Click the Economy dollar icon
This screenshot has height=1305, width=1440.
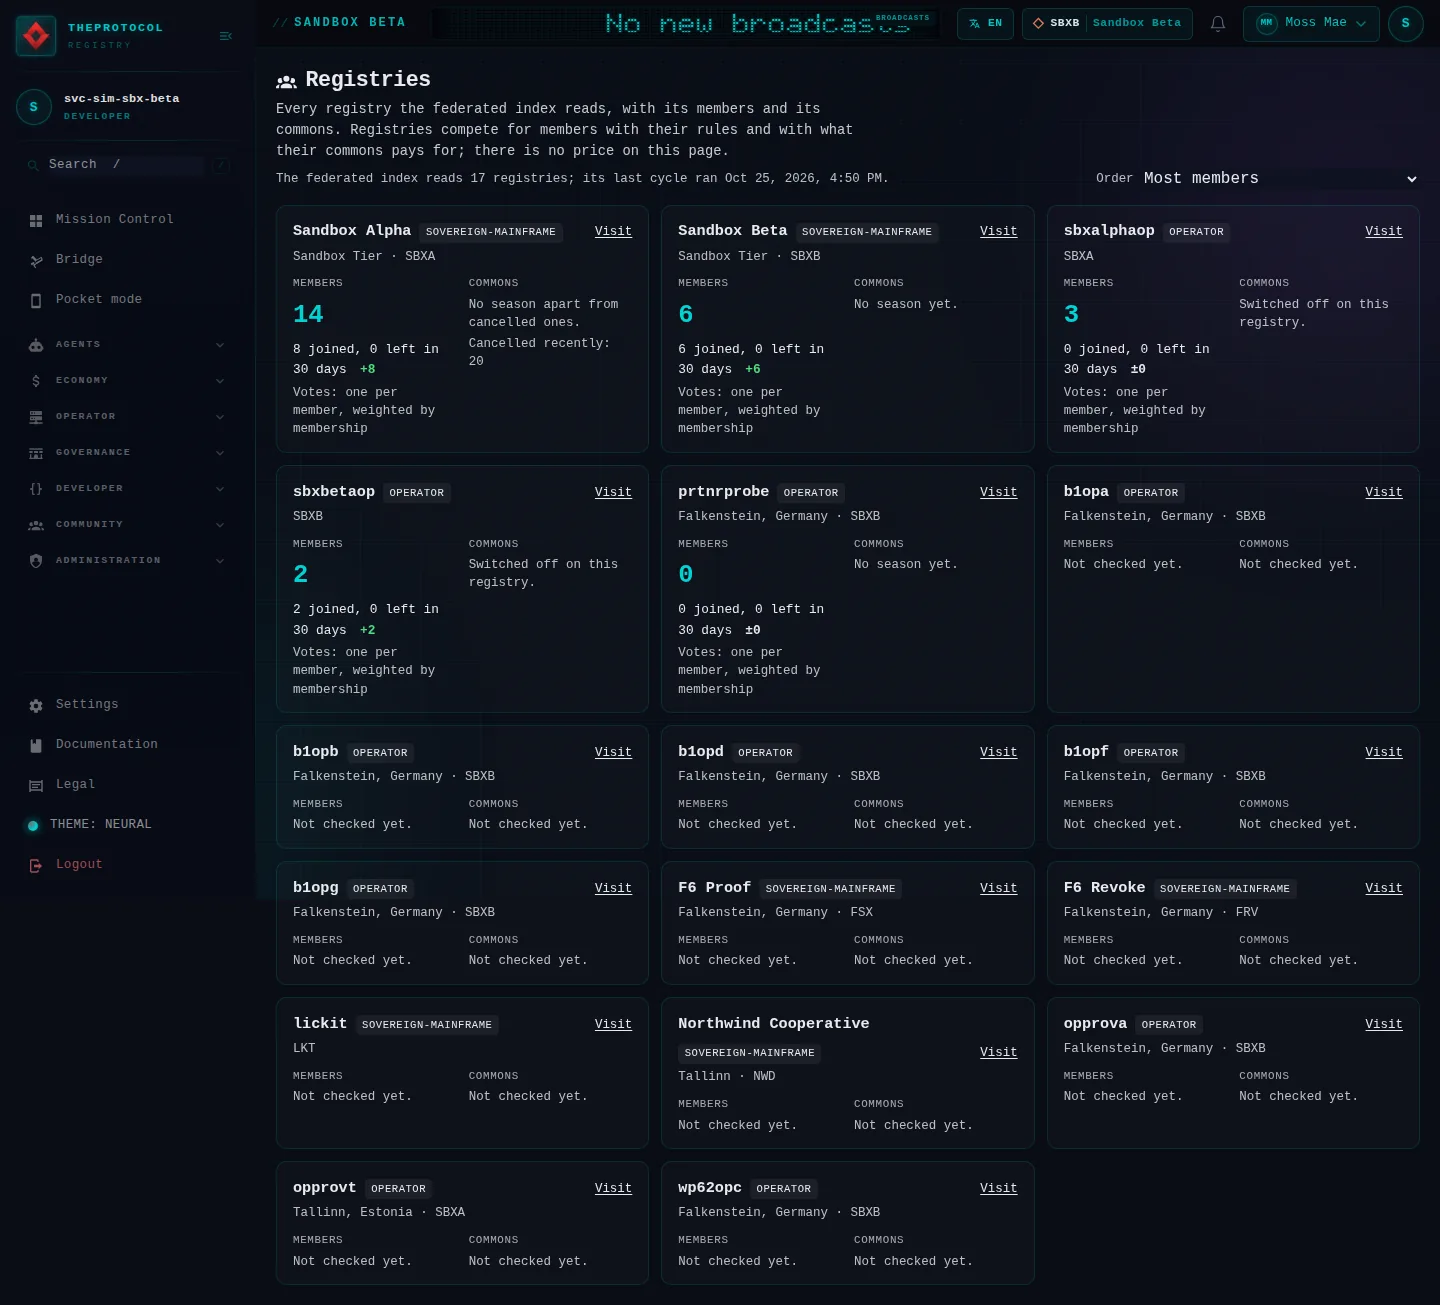pyautogui.click(x=36, y=381)
